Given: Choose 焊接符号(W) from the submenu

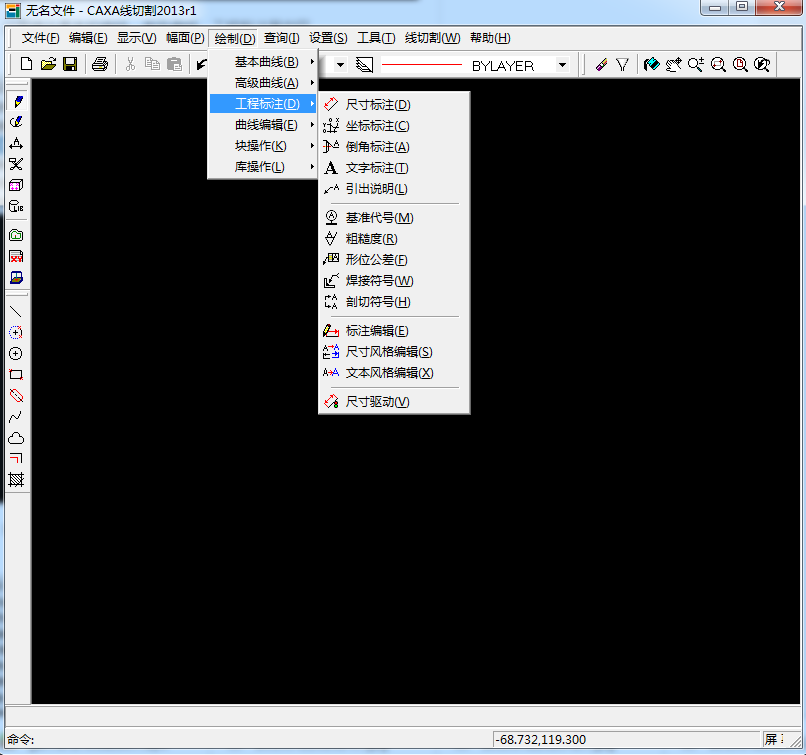Looking at the screenshot, I should 394,281.
